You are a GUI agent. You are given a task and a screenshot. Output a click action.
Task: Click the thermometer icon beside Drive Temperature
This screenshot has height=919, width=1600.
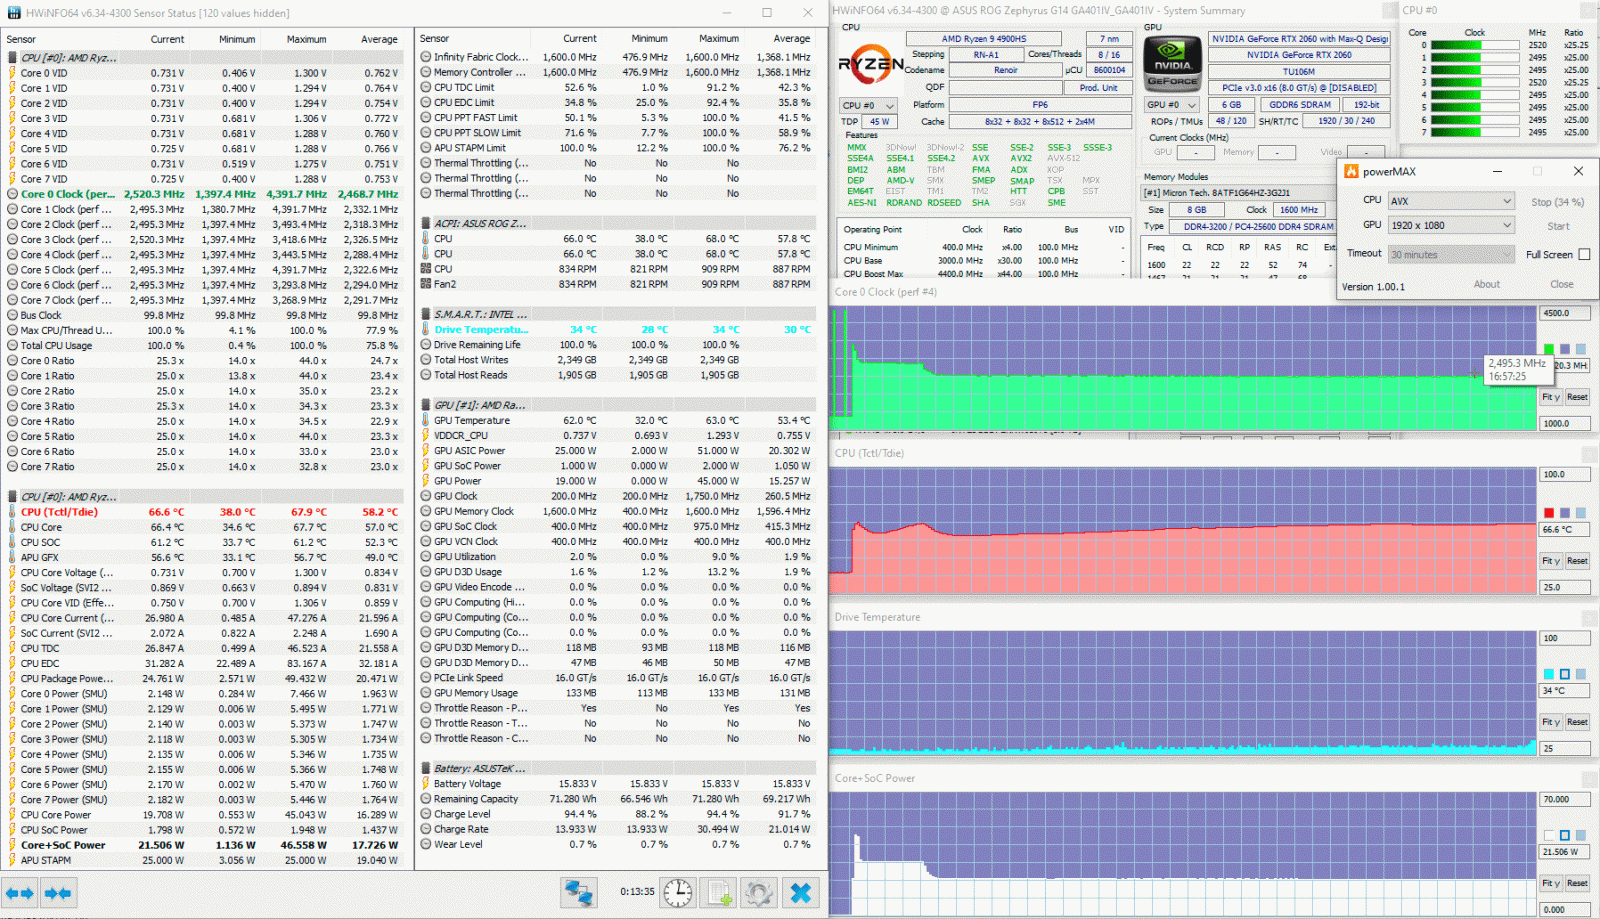coord(426,329)
